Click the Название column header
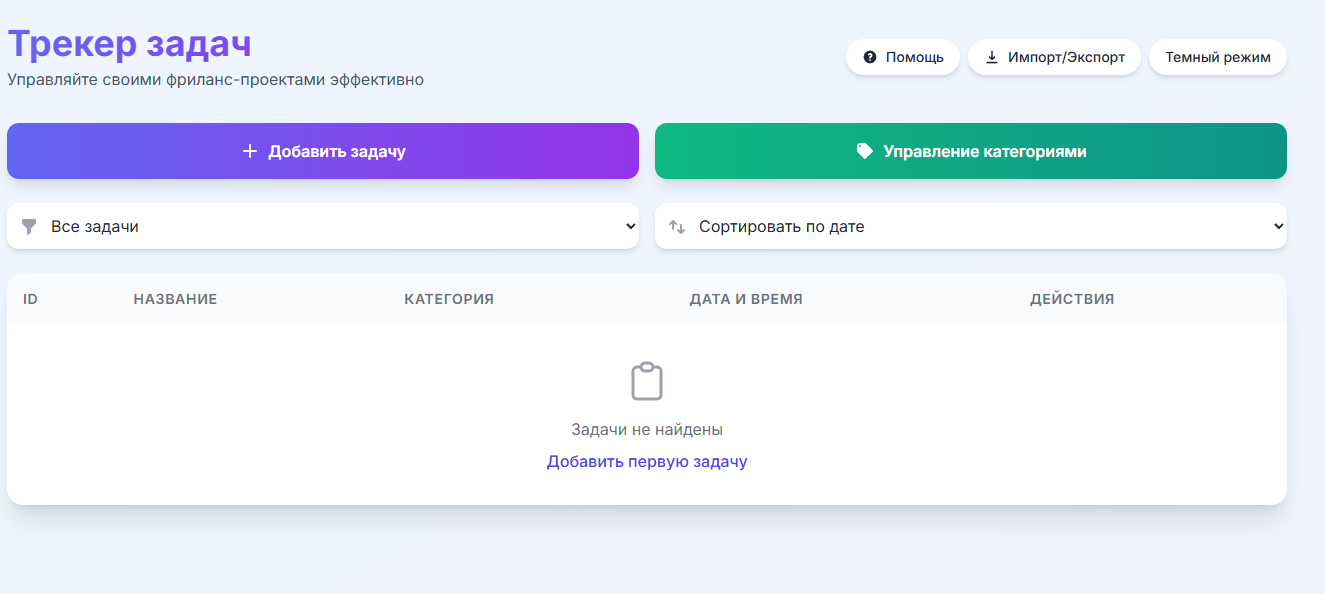 pos(175,299)
